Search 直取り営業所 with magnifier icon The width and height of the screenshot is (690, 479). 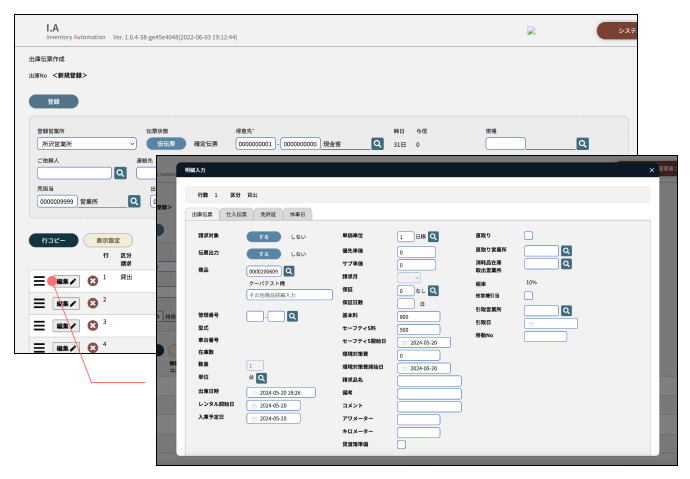[566, 251]
